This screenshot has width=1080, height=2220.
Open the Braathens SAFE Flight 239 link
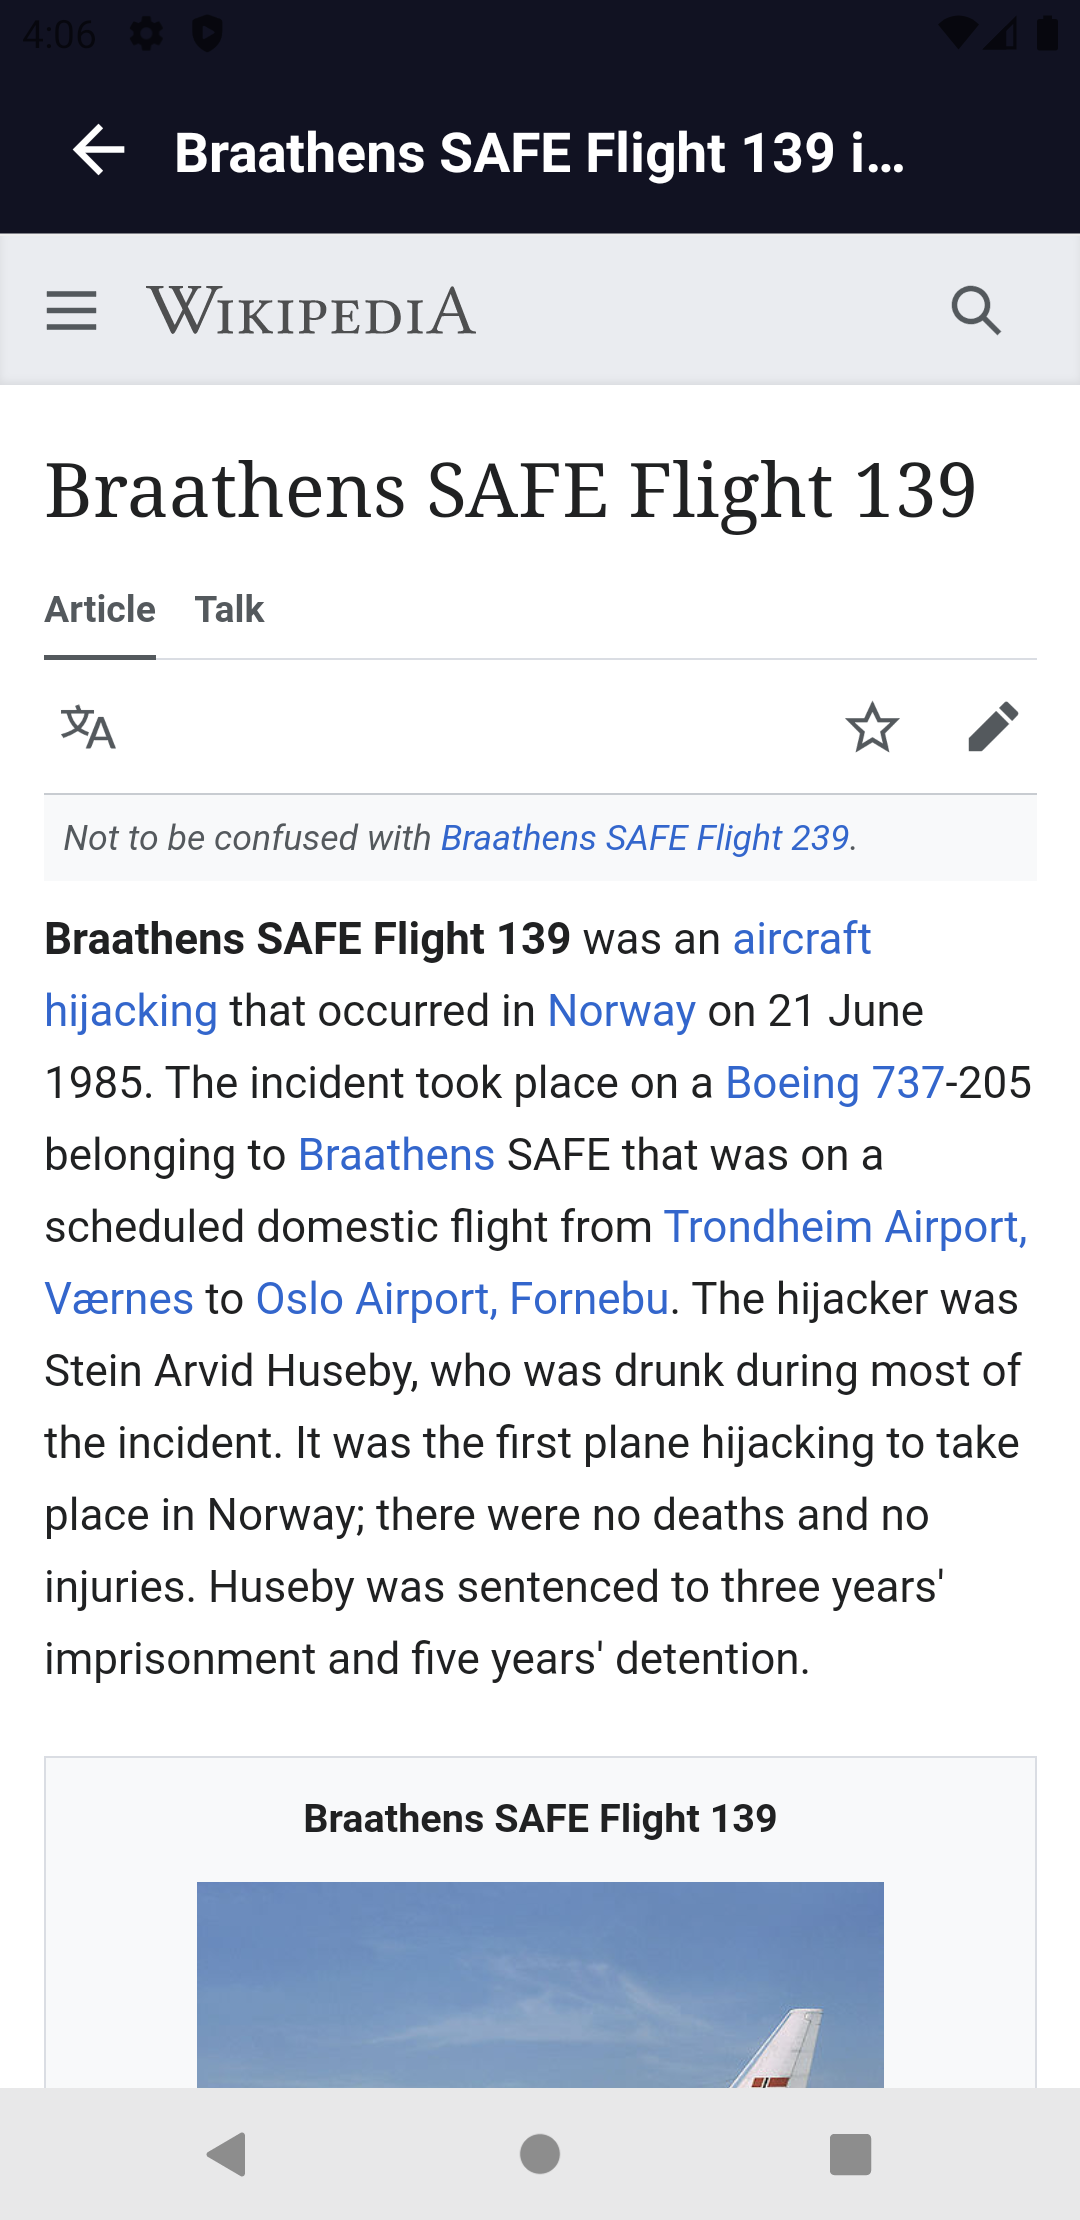tap(645, 838)
